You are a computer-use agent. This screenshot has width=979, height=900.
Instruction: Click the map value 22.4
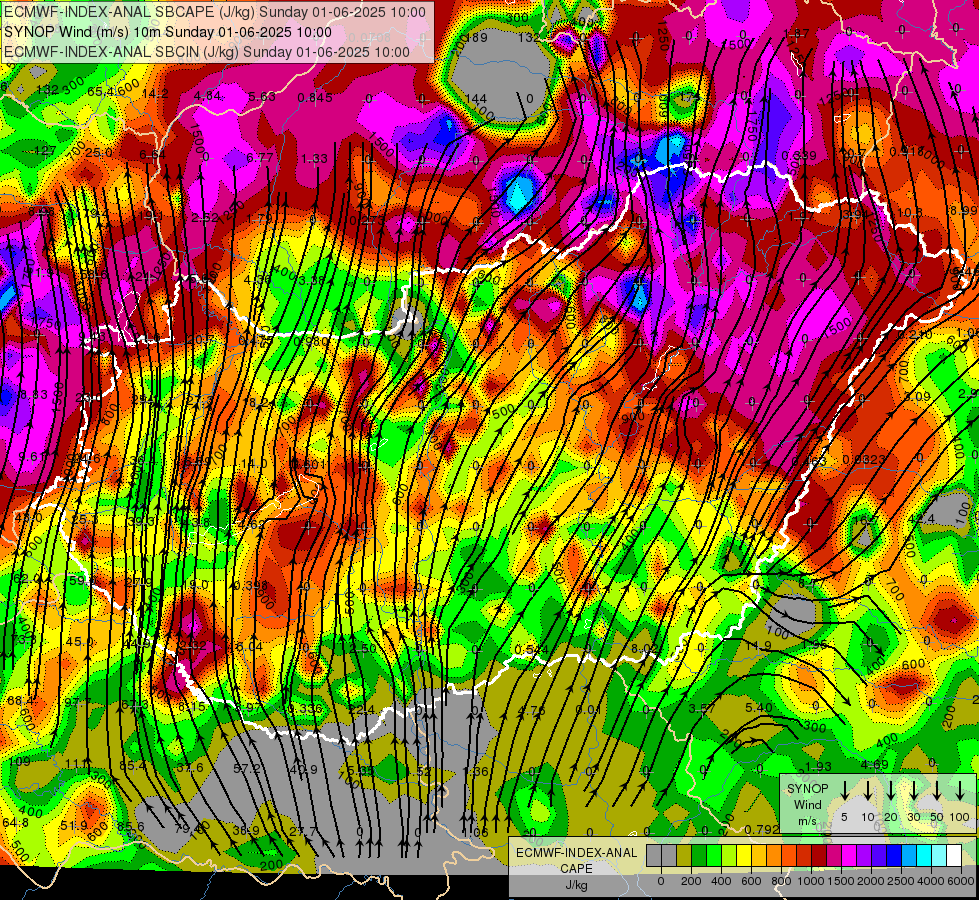(362, 709)
